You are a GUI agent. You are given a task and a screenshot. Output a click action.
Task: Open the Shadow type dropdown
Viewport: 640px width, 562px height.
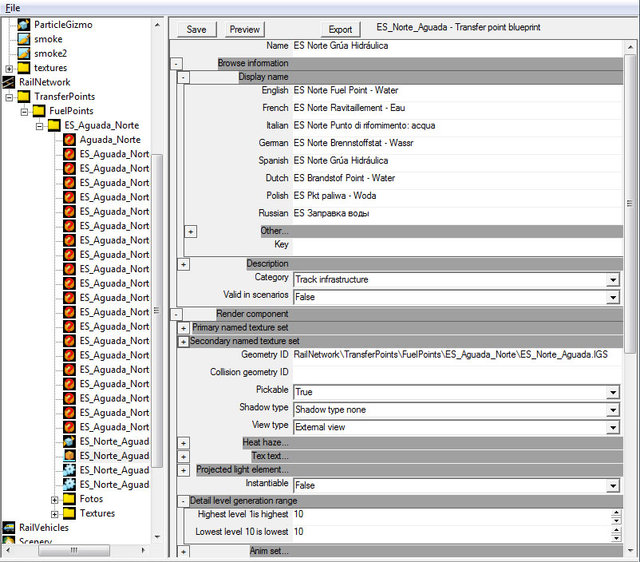point(612,409)
